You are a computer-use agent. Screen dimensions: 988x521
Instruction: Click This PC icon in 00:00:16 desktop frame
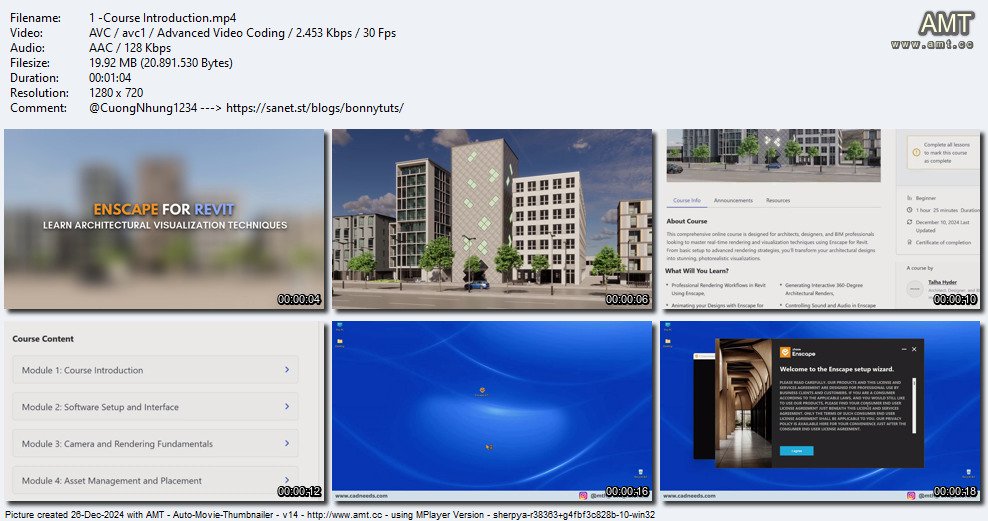point(340,326)
